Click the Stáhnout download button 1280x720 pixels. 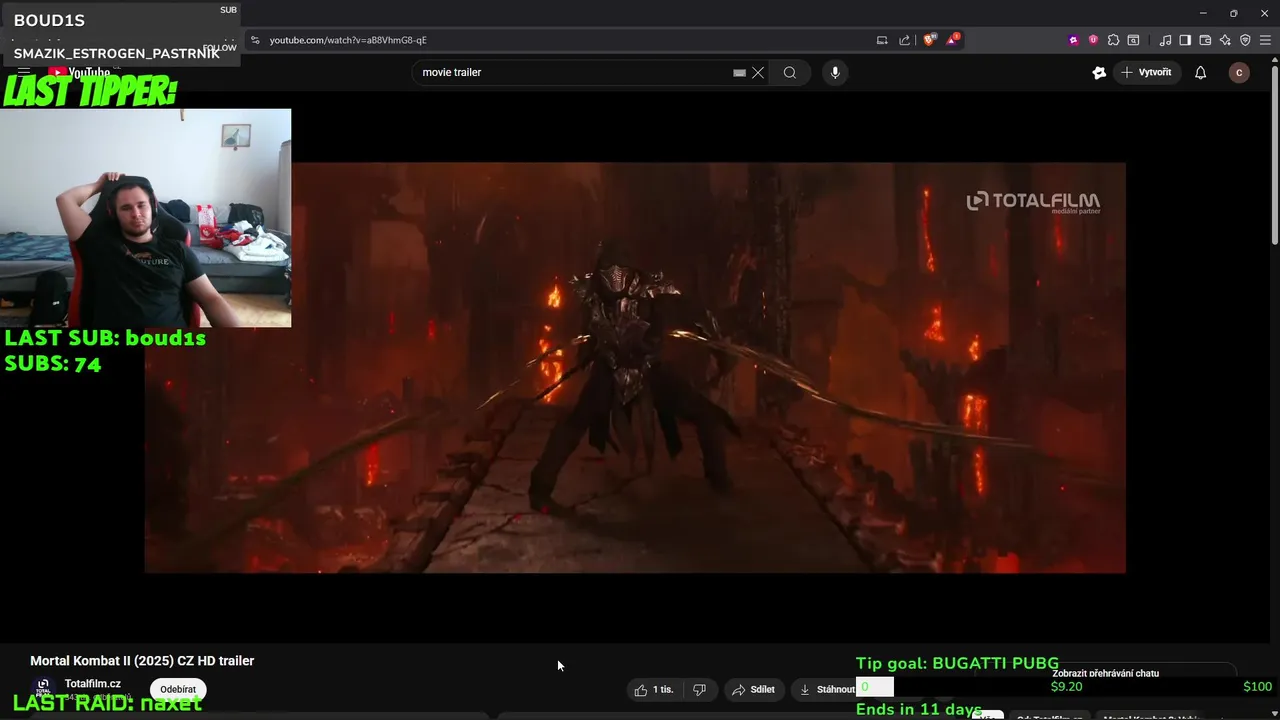(x=826, y=689)
